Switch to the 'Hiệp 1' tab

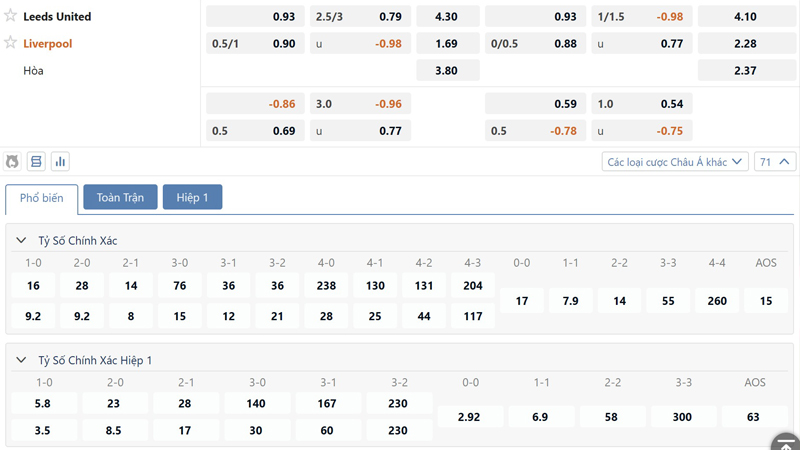(x=192, y=198)
